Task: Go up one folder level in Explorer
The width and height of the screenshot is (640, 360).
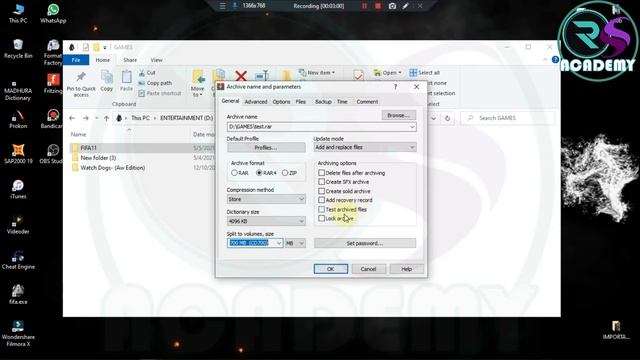Action: pos(107,118)
